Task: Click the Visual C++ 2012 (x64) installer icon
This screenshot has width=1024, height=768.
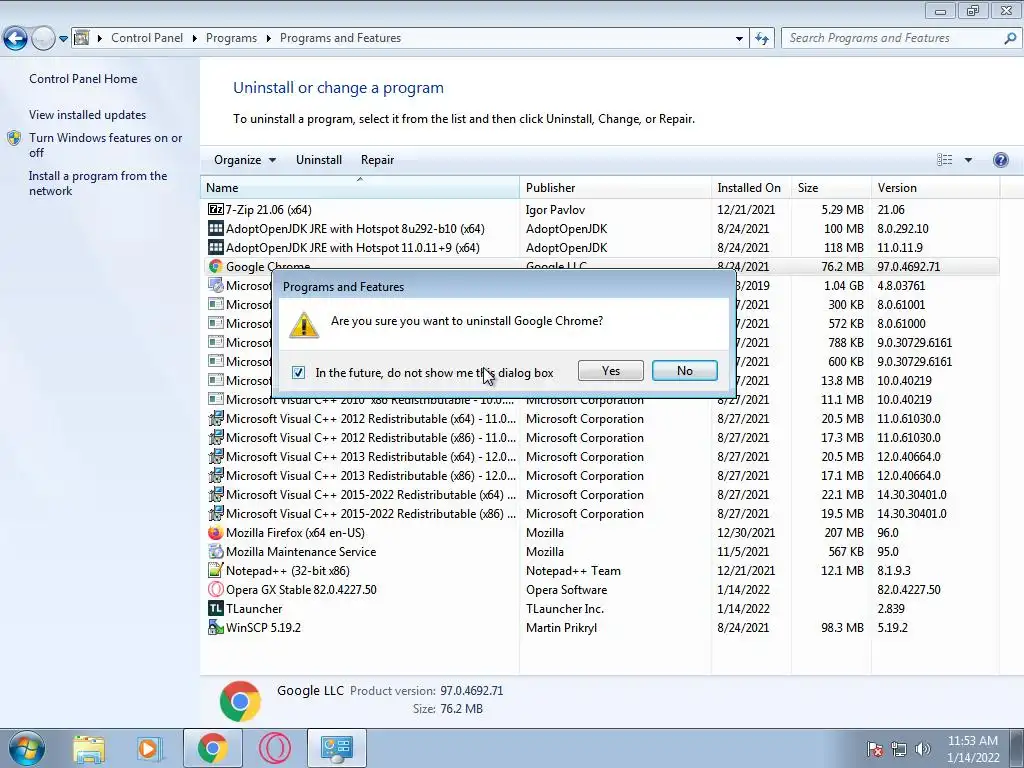Action: 216,419
